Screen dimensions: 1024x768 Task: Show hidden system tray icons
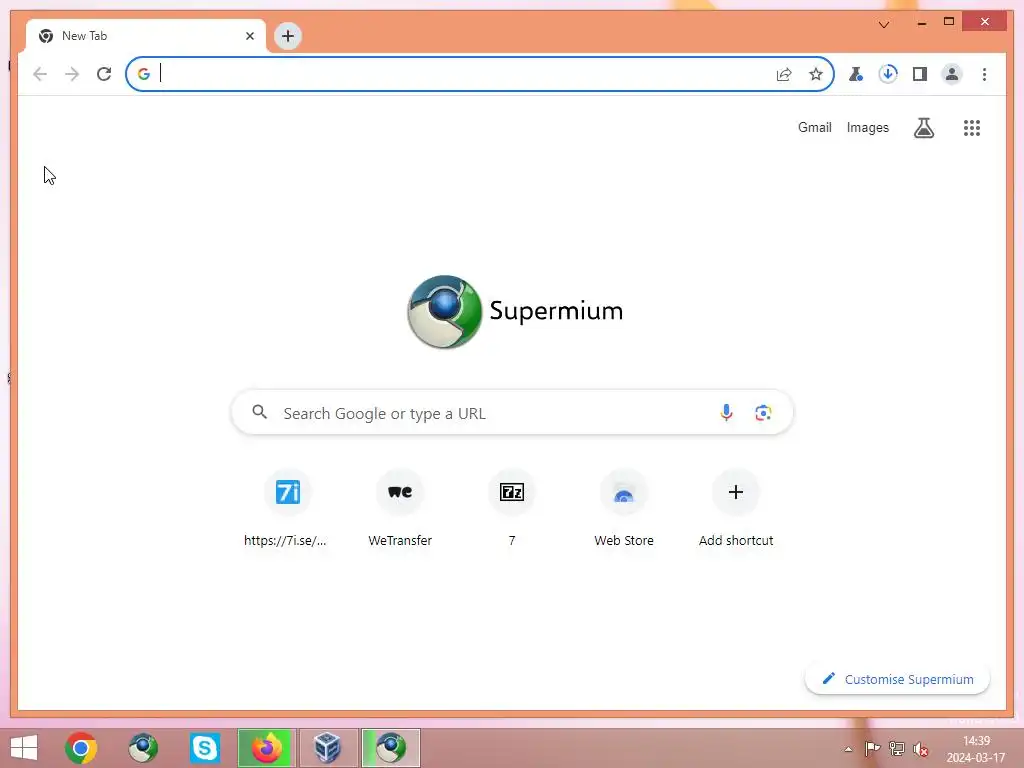[848, 749]
